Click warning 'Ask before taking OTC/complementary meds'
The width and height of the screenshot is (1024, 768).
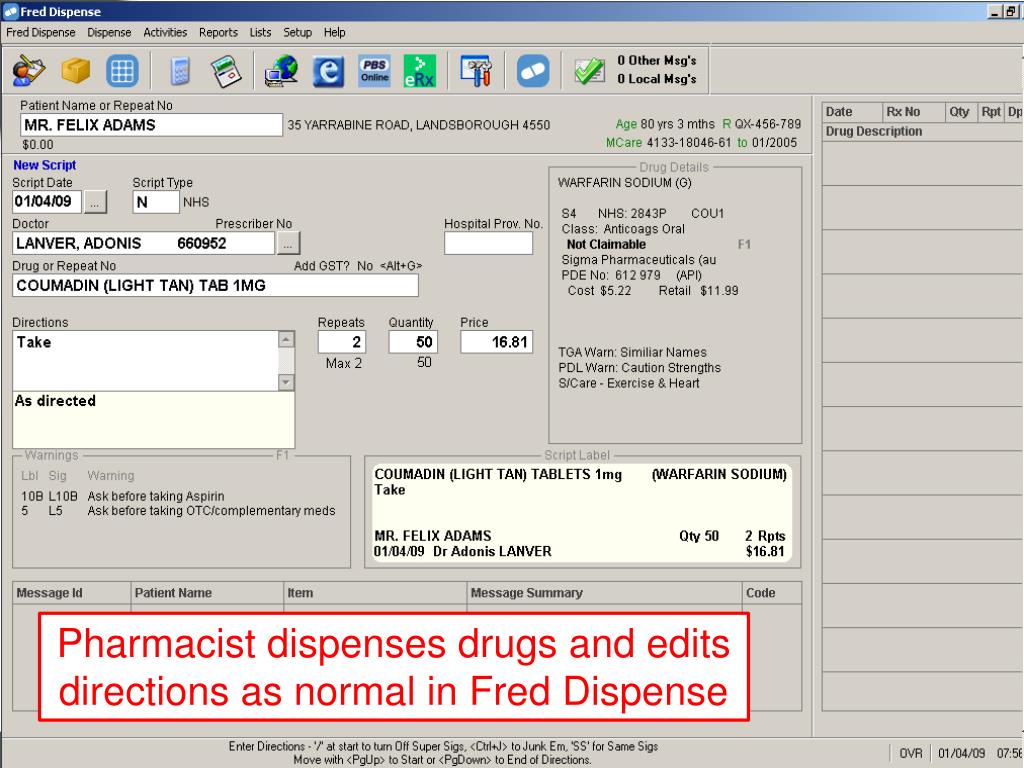coord(212,511)
